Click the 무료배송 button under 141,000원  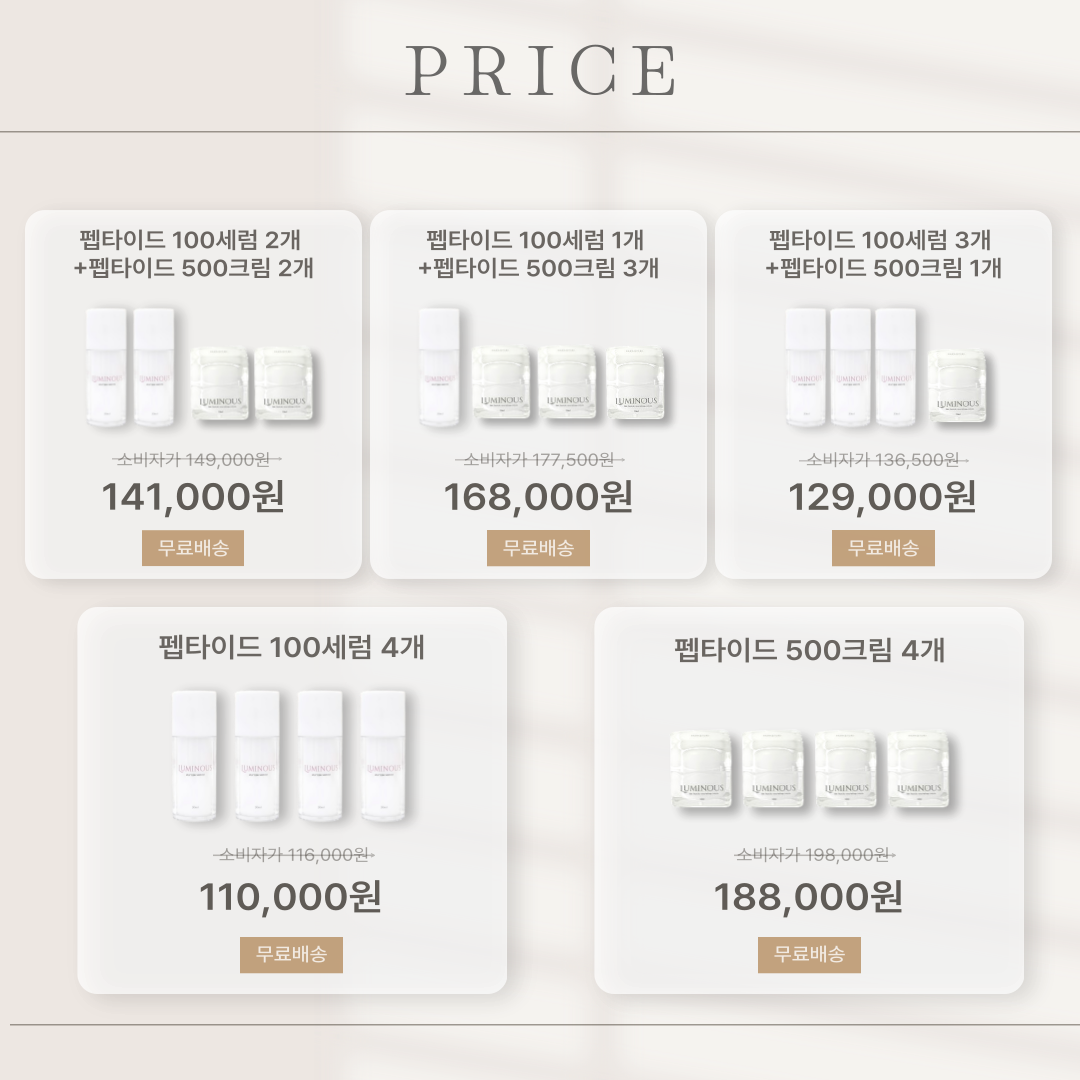click(x=193, y=548)
